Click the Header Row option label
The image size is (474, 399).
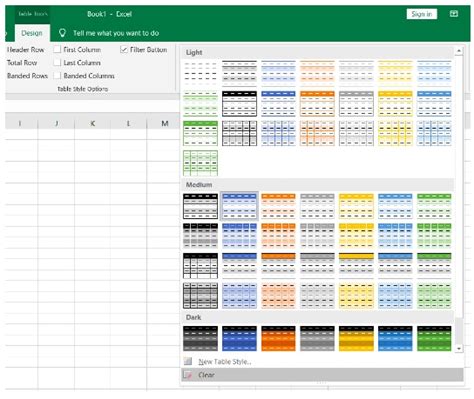(26, 50)
